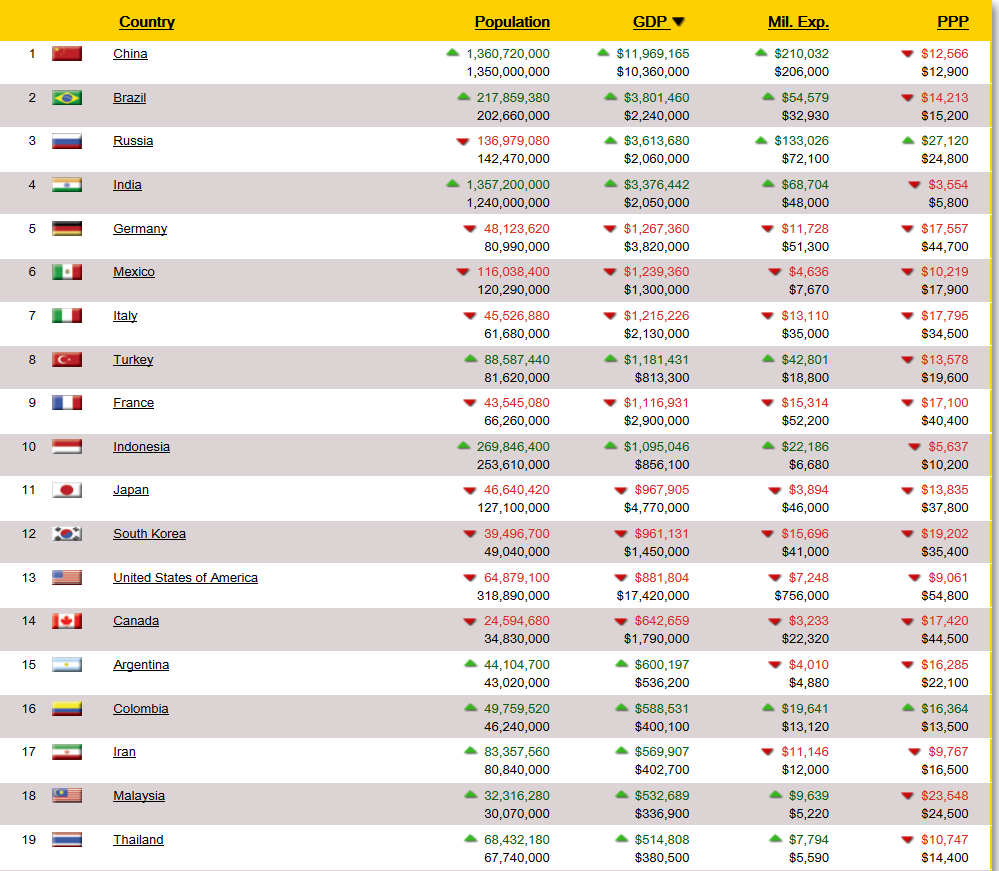This screenshot has width=999, height=871.
Task: Open the Russia country link
Action: tap(133, 141)
